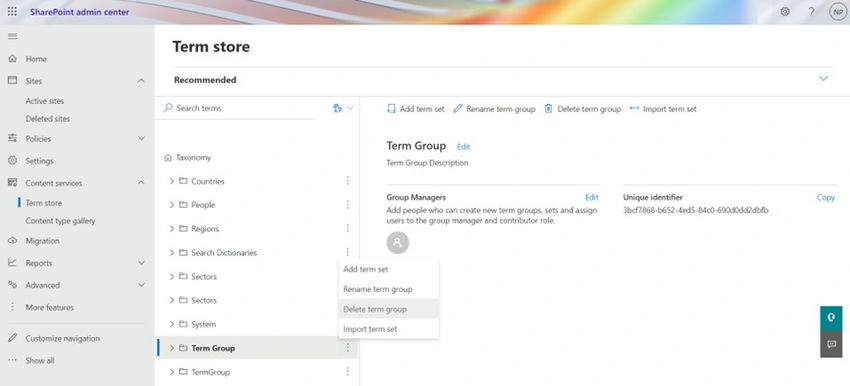This screenshot has width=850, height=386.
Task: Select the Countries folder
Action: [x=208, y=181]
